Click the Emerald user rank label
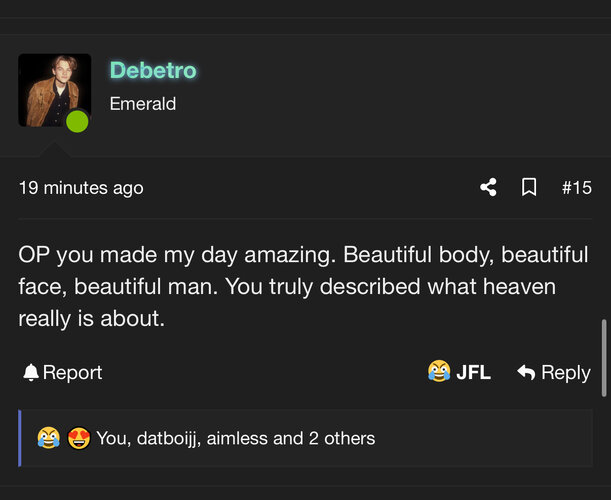 pos(143,103)
